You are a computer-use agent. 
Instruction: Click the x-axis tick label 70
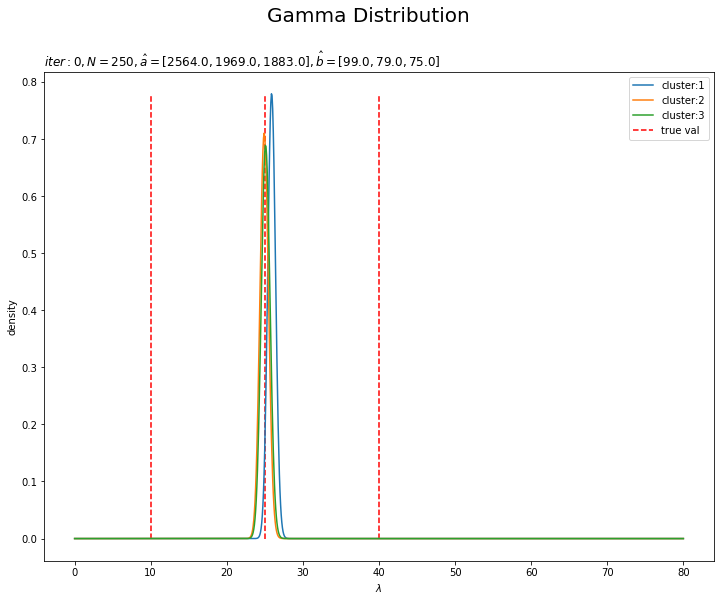[607, 572]
